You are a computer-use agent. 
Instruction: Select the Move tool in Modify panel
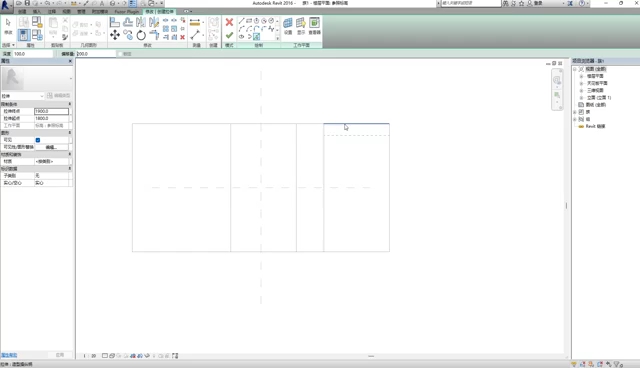click(x=115, y=35)
